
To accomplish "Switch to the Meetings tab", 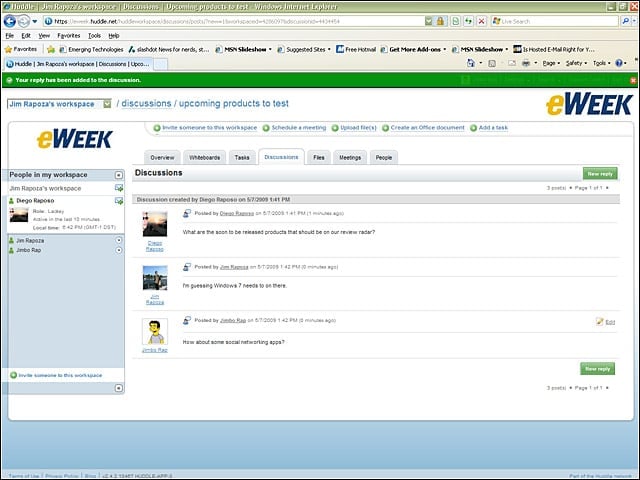I will pos(350,158).
